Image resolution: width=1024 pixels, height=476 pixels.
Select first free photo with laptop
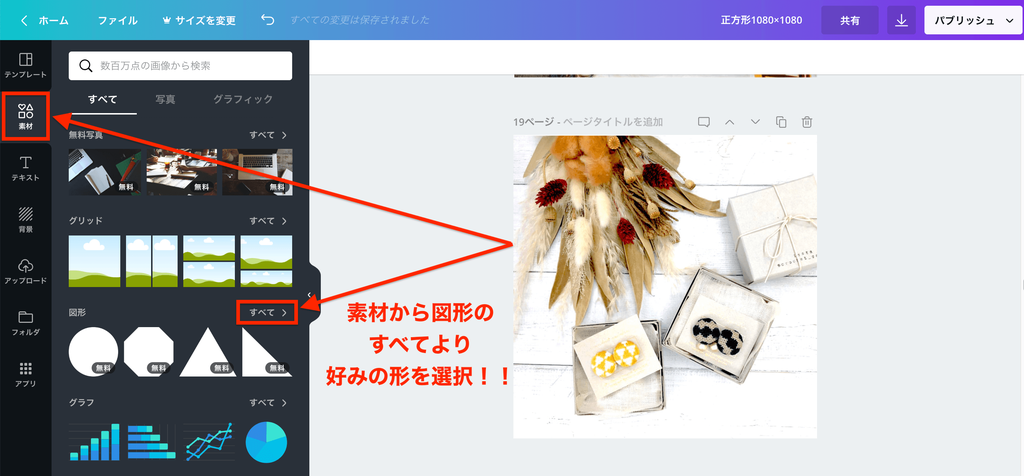click(104, 172)
